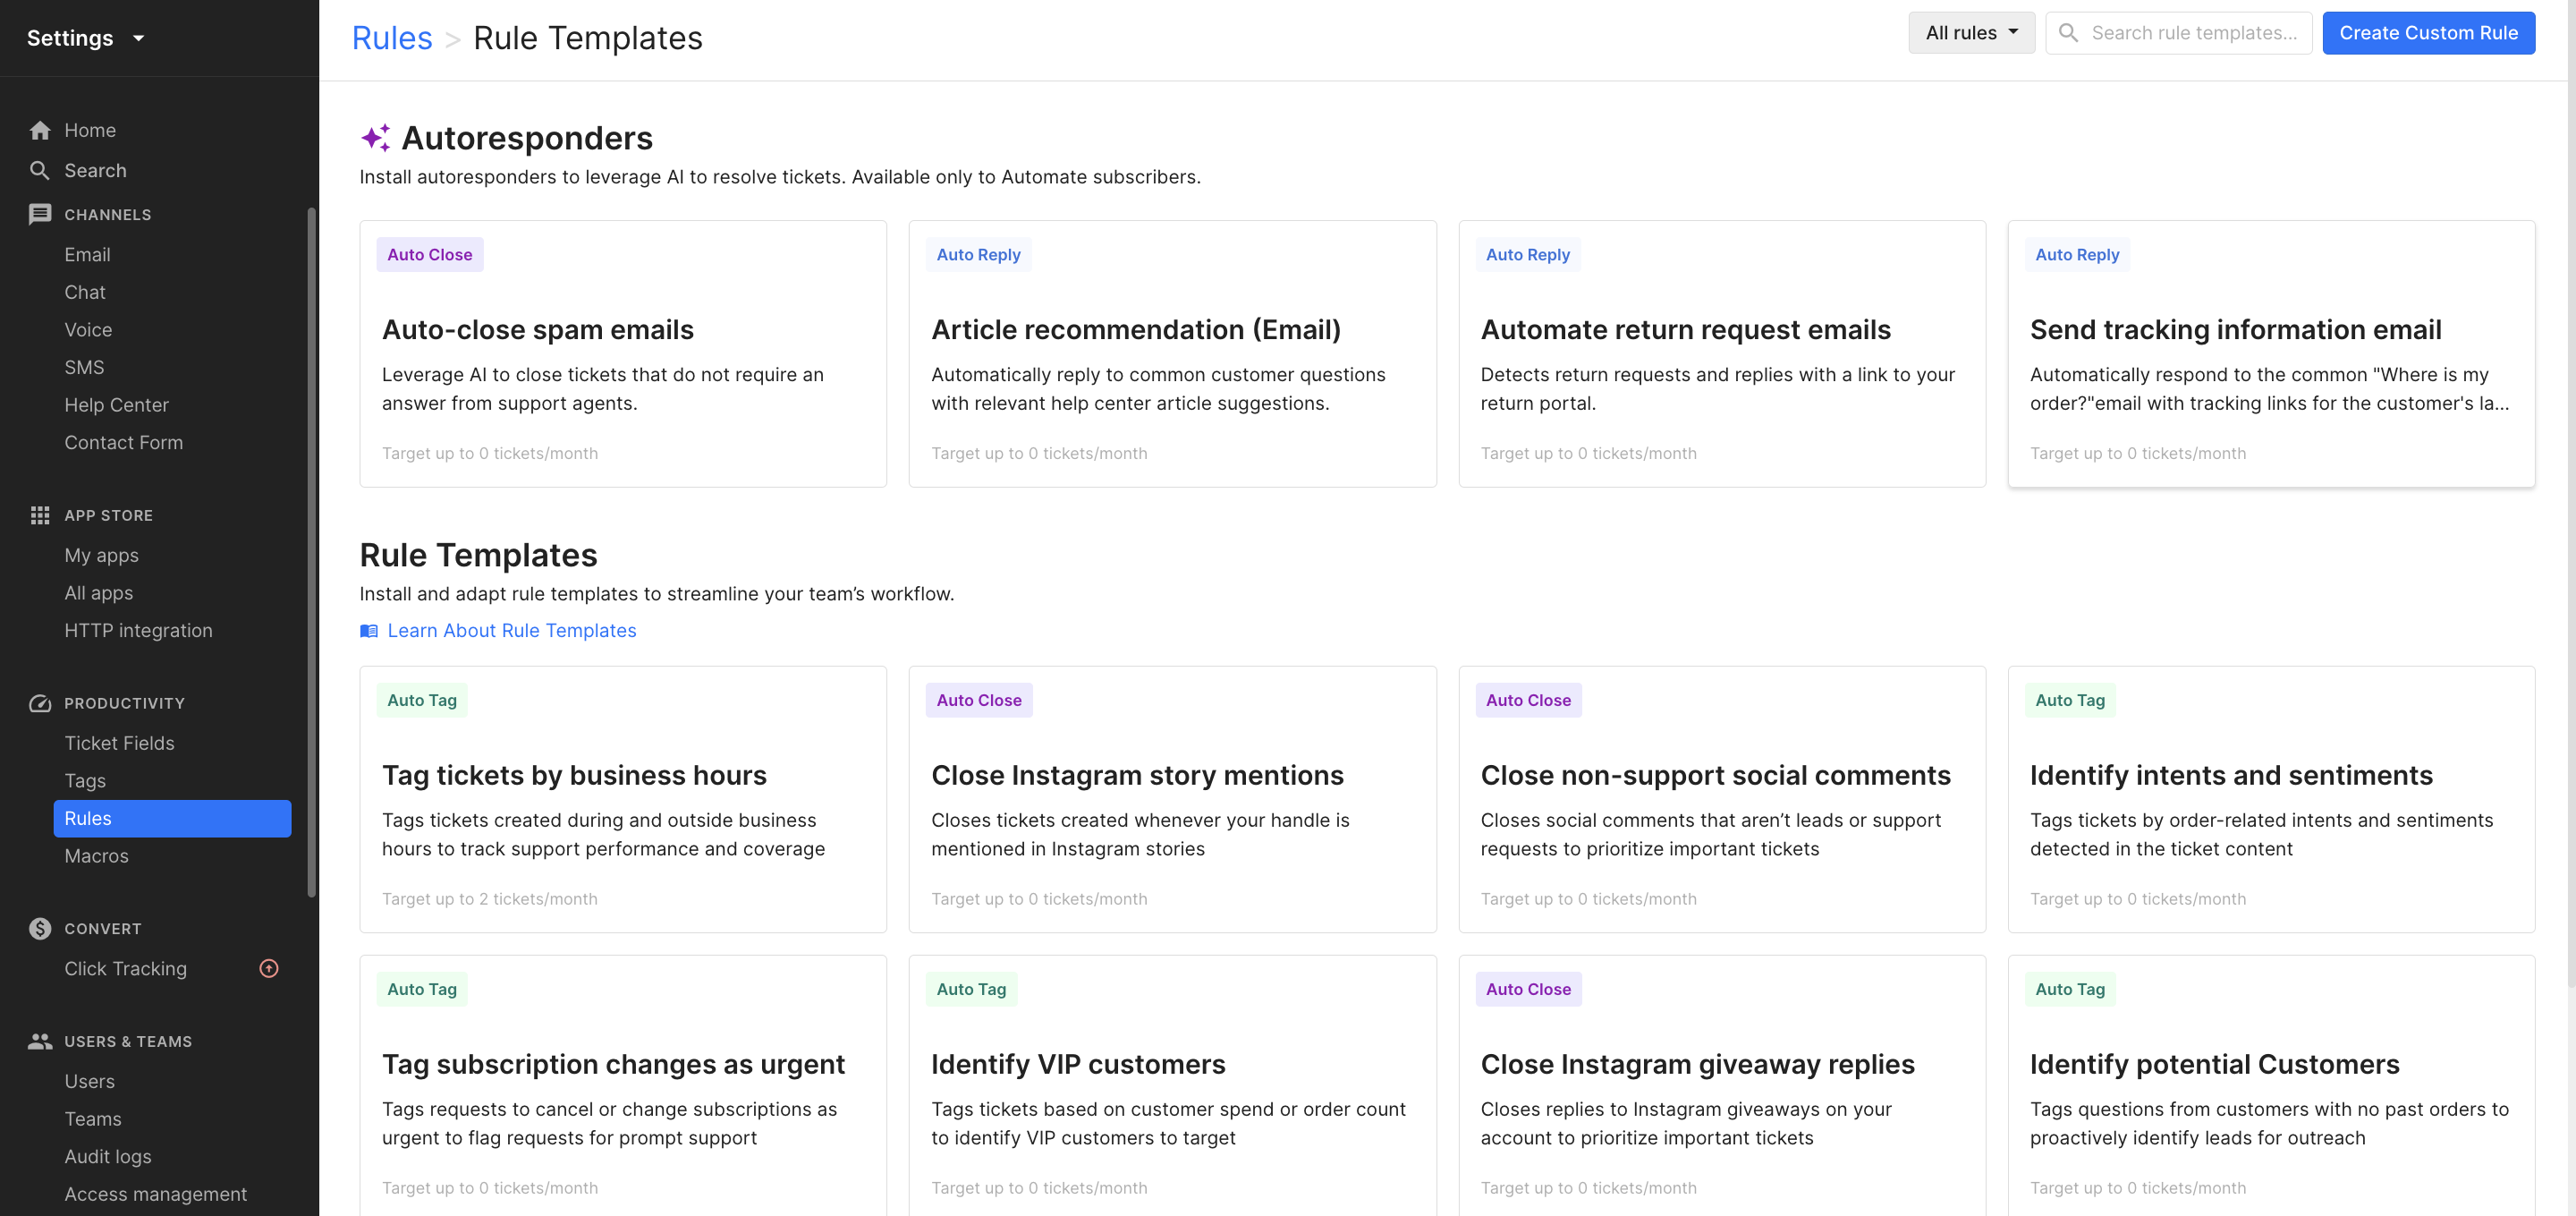Click the Autoresponders sparkle icon

coord(376,138)
